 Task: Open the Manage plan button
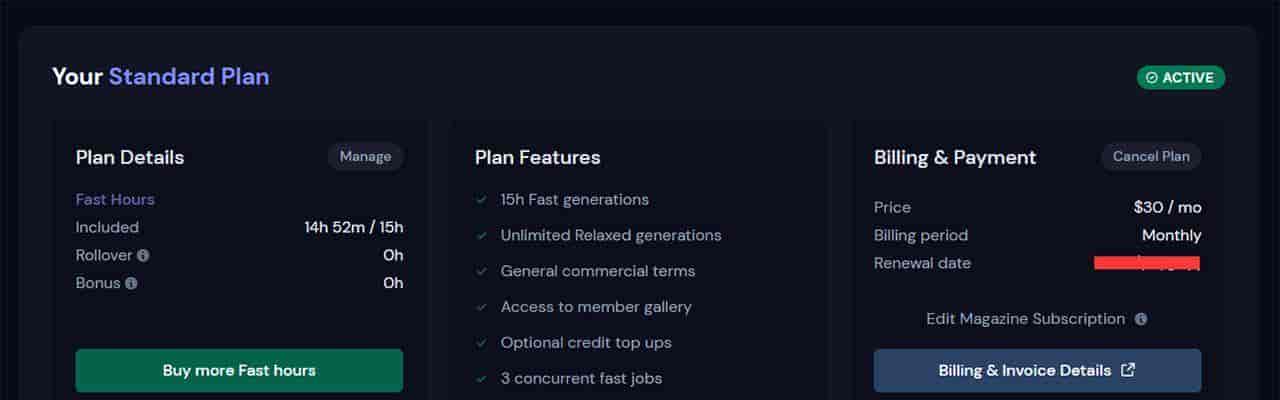pyautogui.click(x=365, y=157)
